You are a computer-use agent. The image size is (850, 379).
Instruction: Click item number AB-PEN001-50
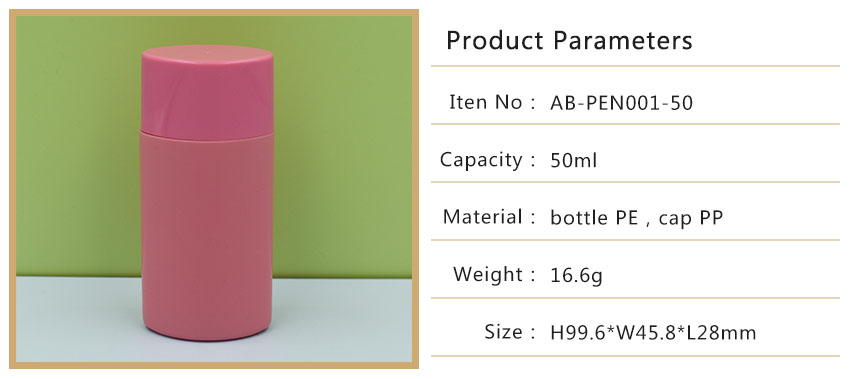coord(621,103)
